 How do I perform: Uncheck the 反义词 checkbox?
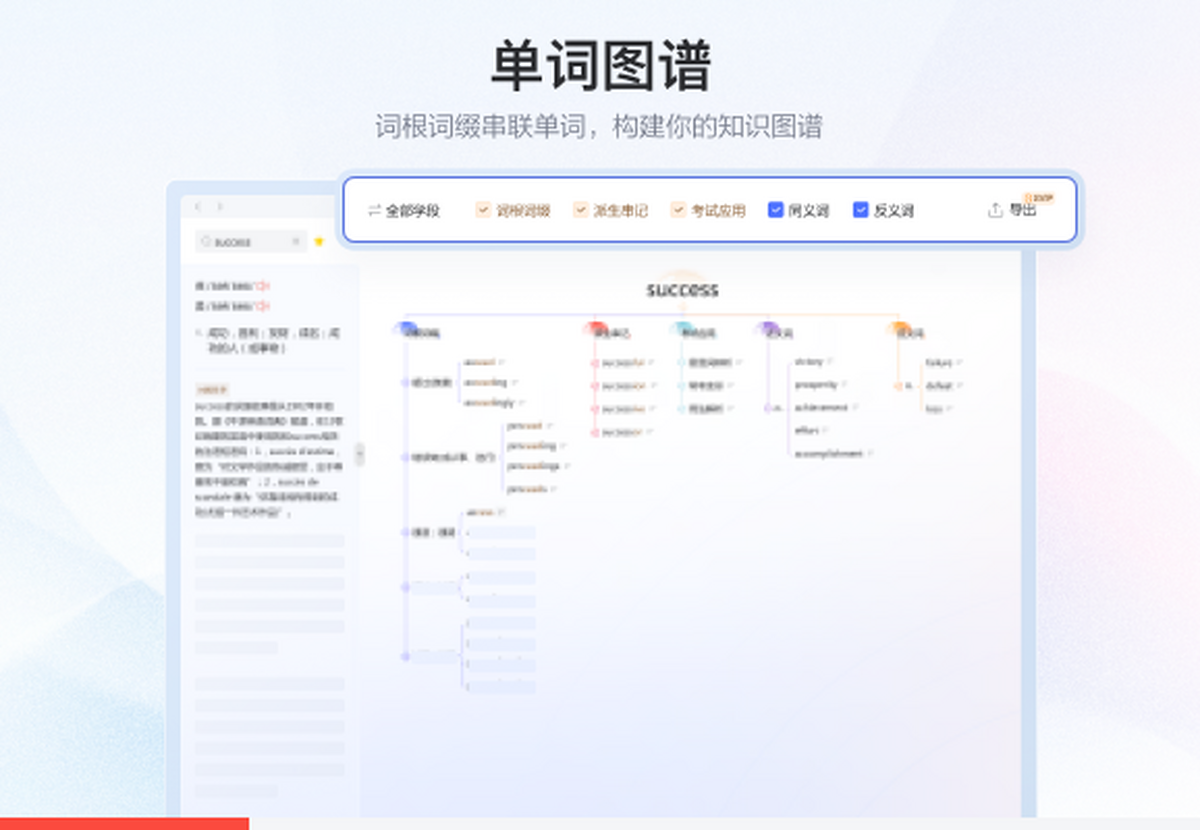pyautogui.click(x=860, y=210)
